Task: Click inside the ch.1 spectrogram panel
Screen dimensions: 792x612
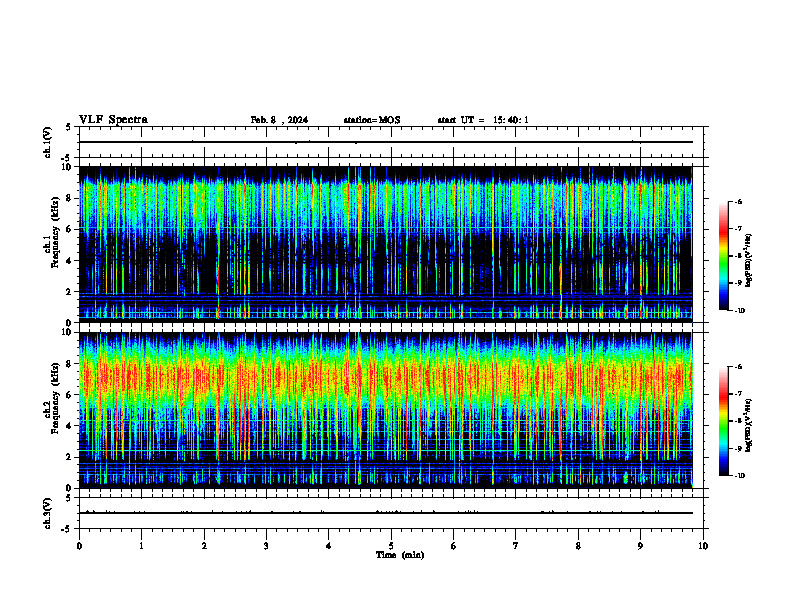Action: click(x=385, y=244)
